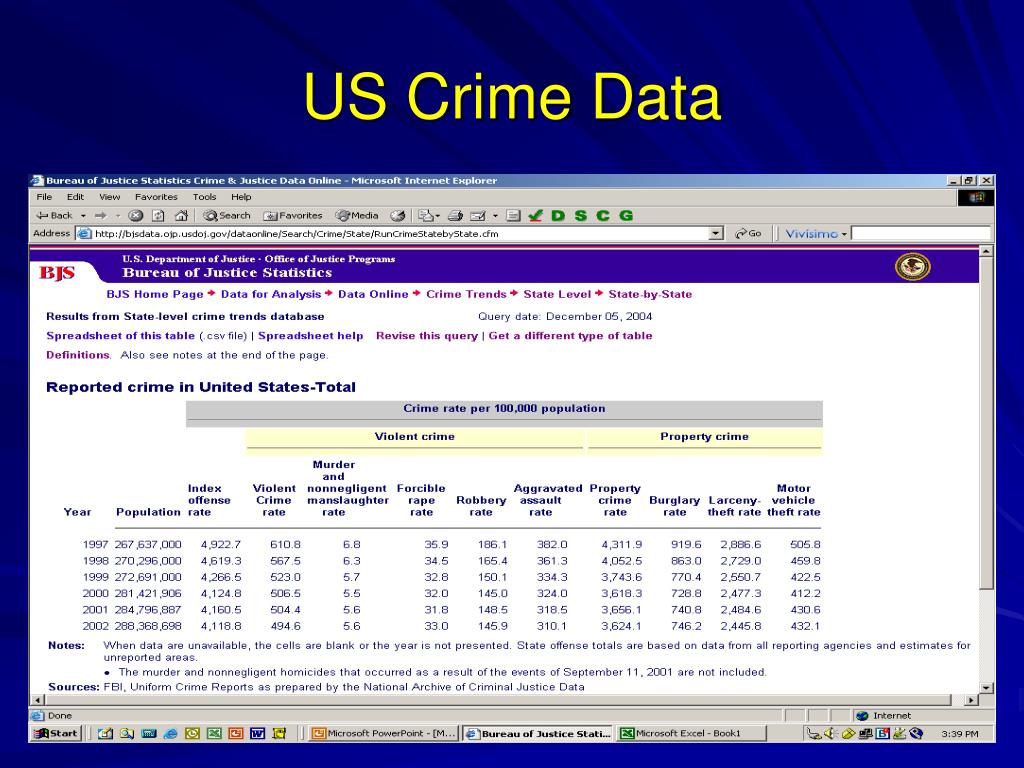Open the Search pane from the toolbar
The width and height of the screenshot is (1024, 768).
click(x=227, y=216)
